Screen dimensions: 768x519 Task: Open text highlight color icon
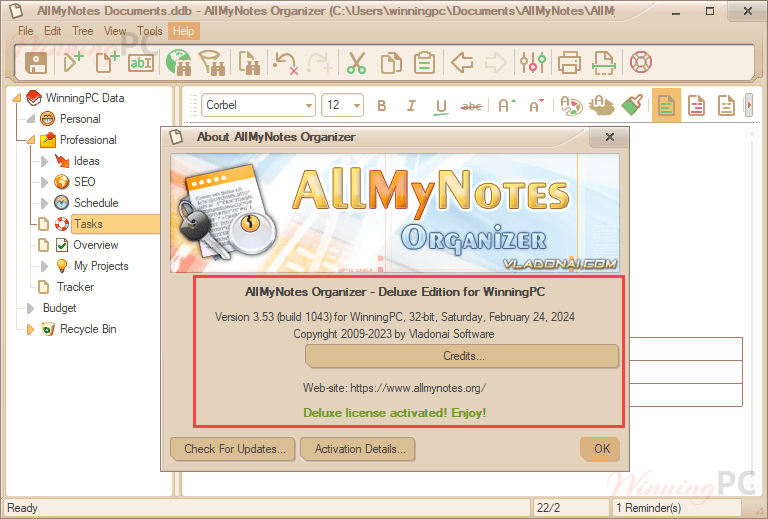coord(601,105)
